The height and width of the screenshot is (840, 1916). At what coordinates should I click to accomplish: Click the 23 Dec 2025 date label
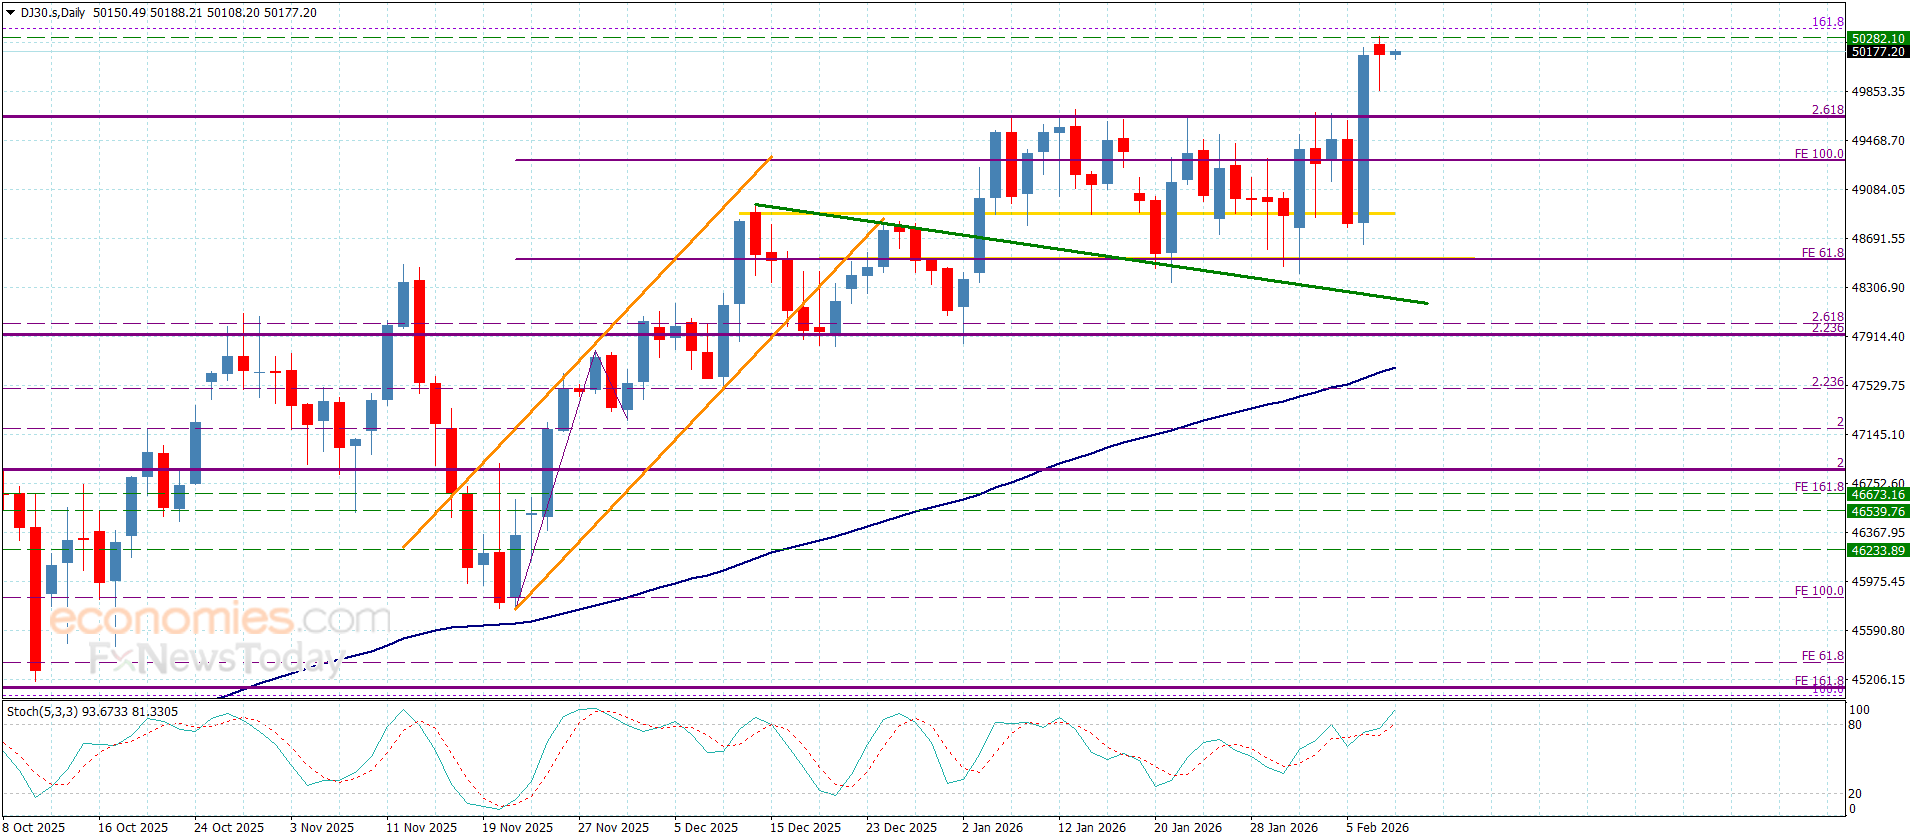(901, 828)
